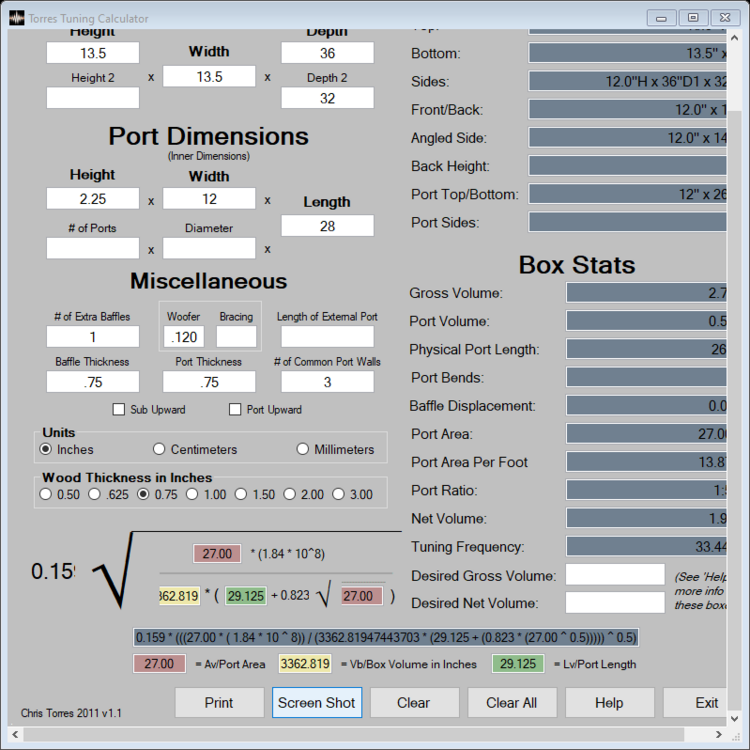Click the Woofer displacement field showing .120

pos(184,337)
